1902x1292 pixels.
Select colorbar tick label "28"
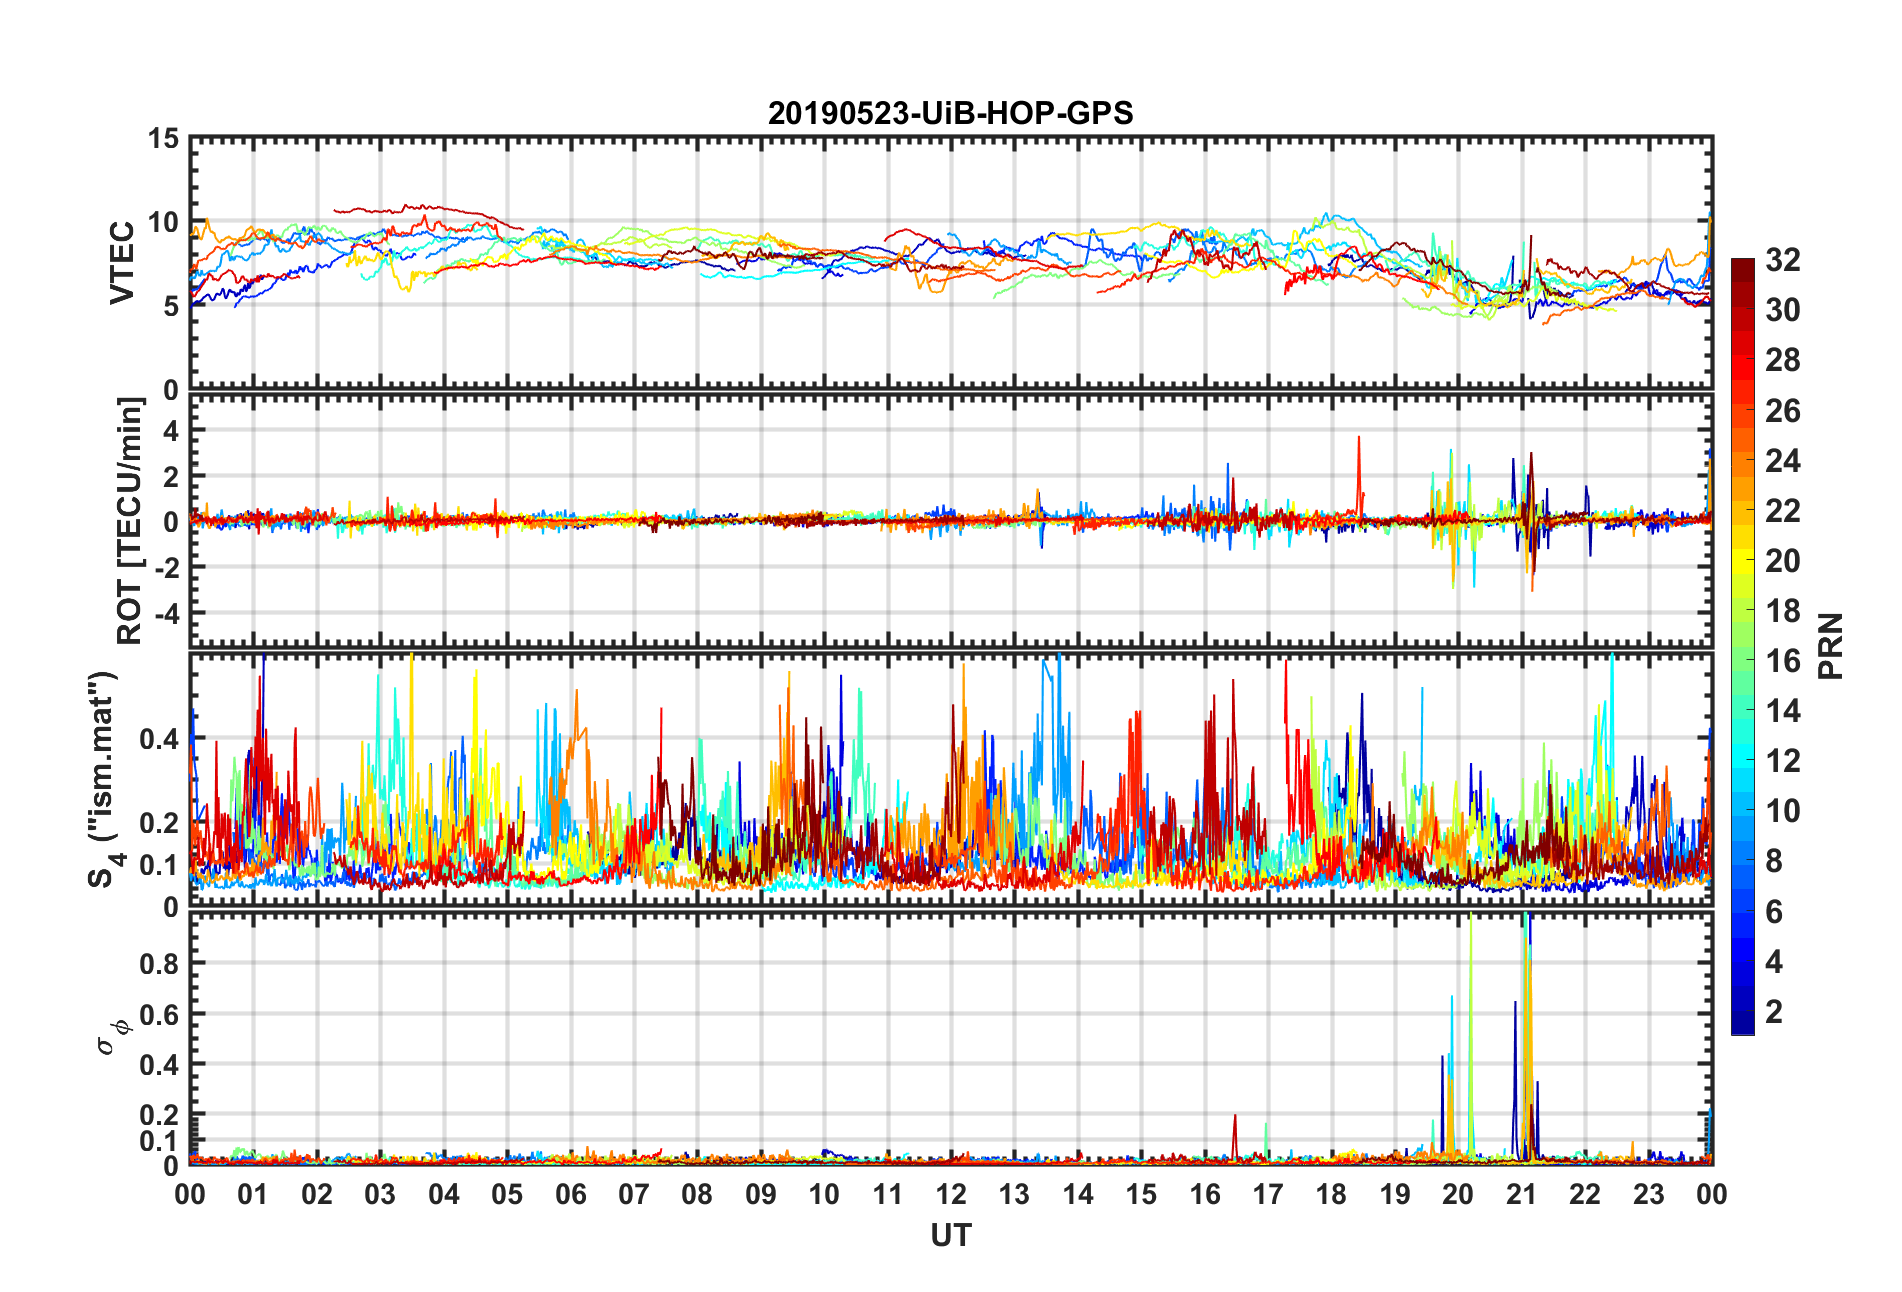click(1782, 360)
